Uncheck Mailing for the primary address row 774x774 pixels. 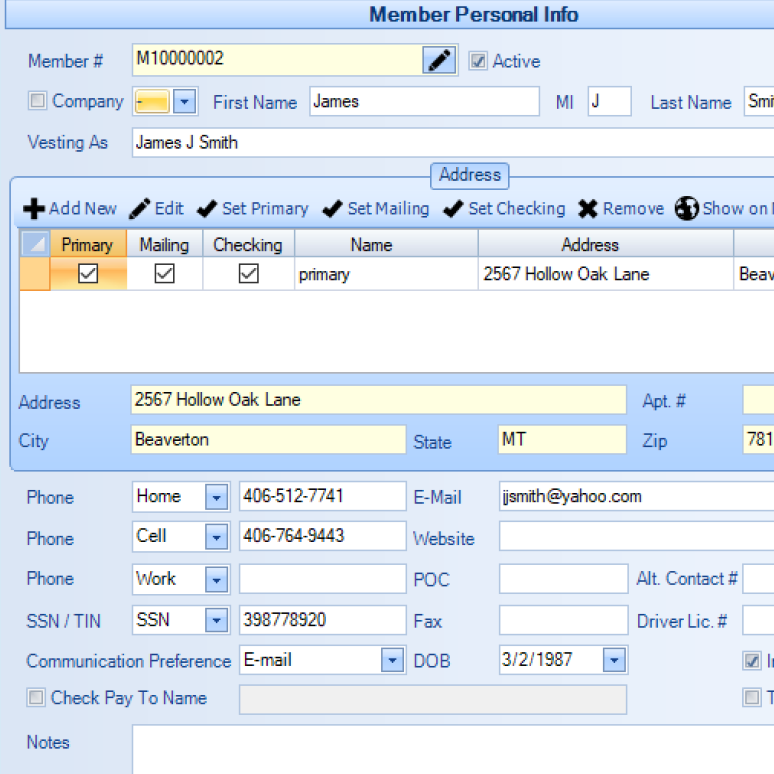(x=164, y=274)
